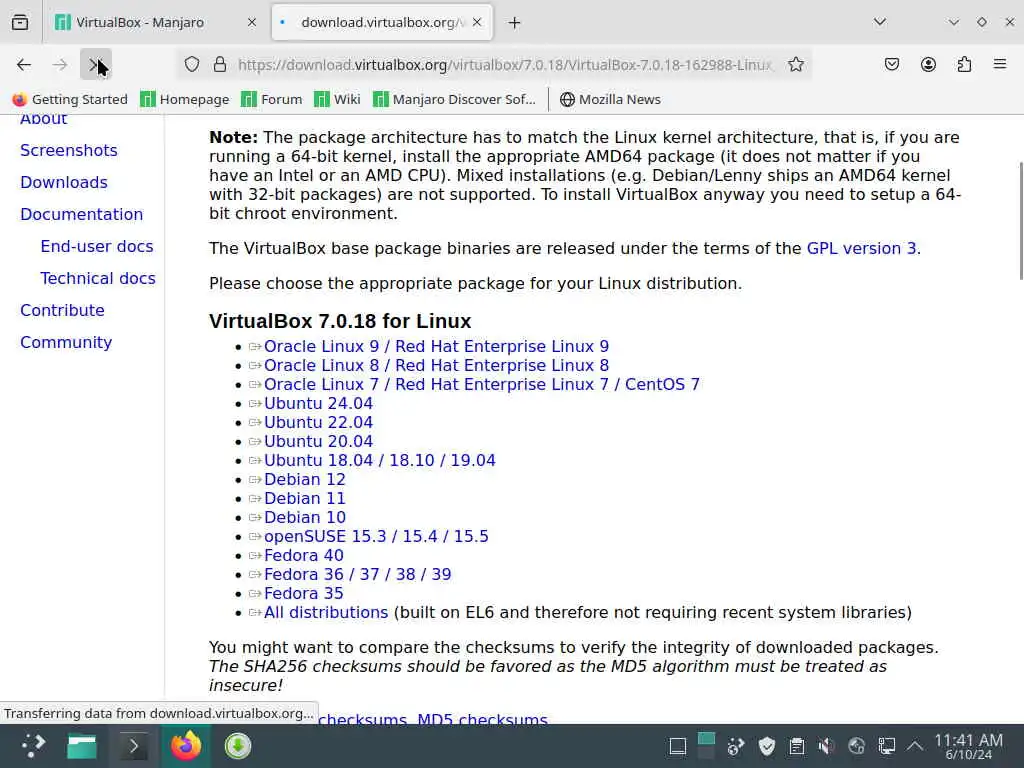Open the Firefox hamburger application menu
The height and width of the screenshot is (768, 1024).
[x=1000, y=64]
